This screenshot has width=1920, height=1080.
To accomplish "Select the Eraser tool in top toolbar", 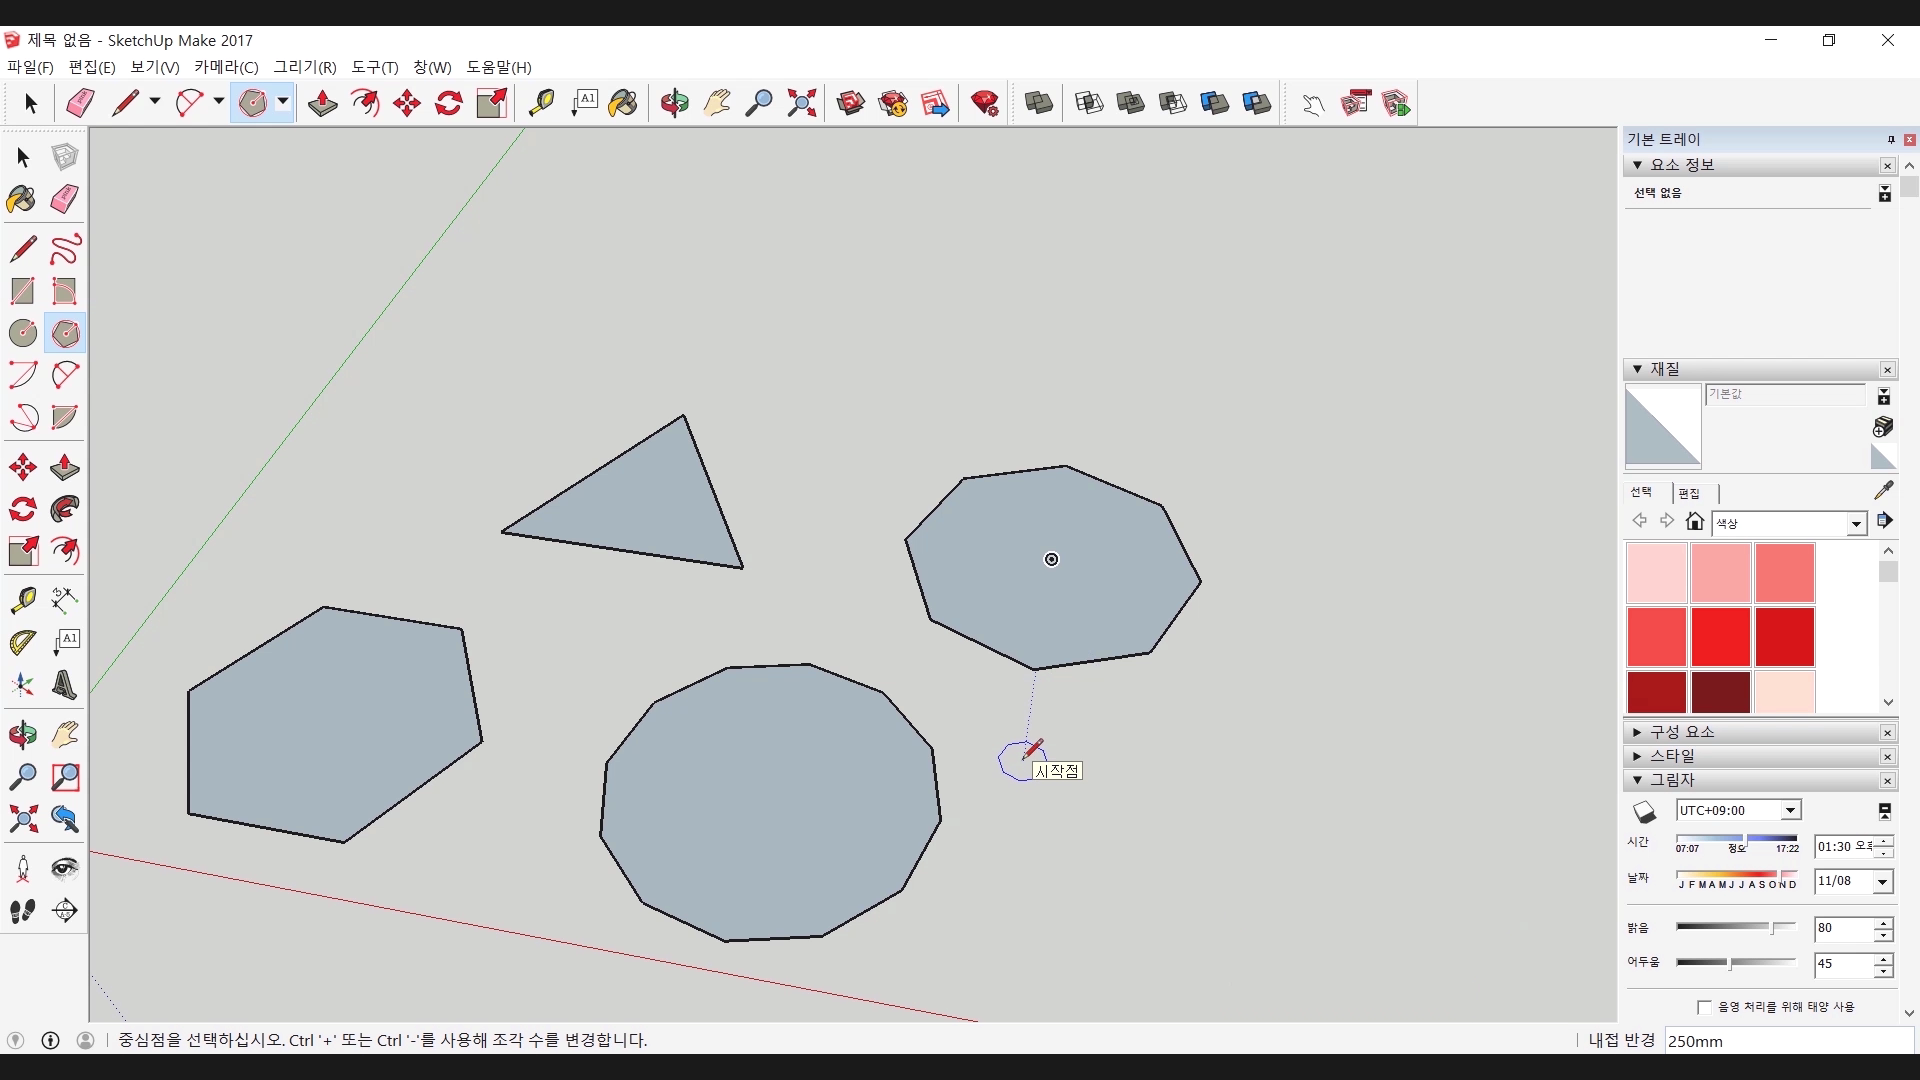I will tap(80, 103).
